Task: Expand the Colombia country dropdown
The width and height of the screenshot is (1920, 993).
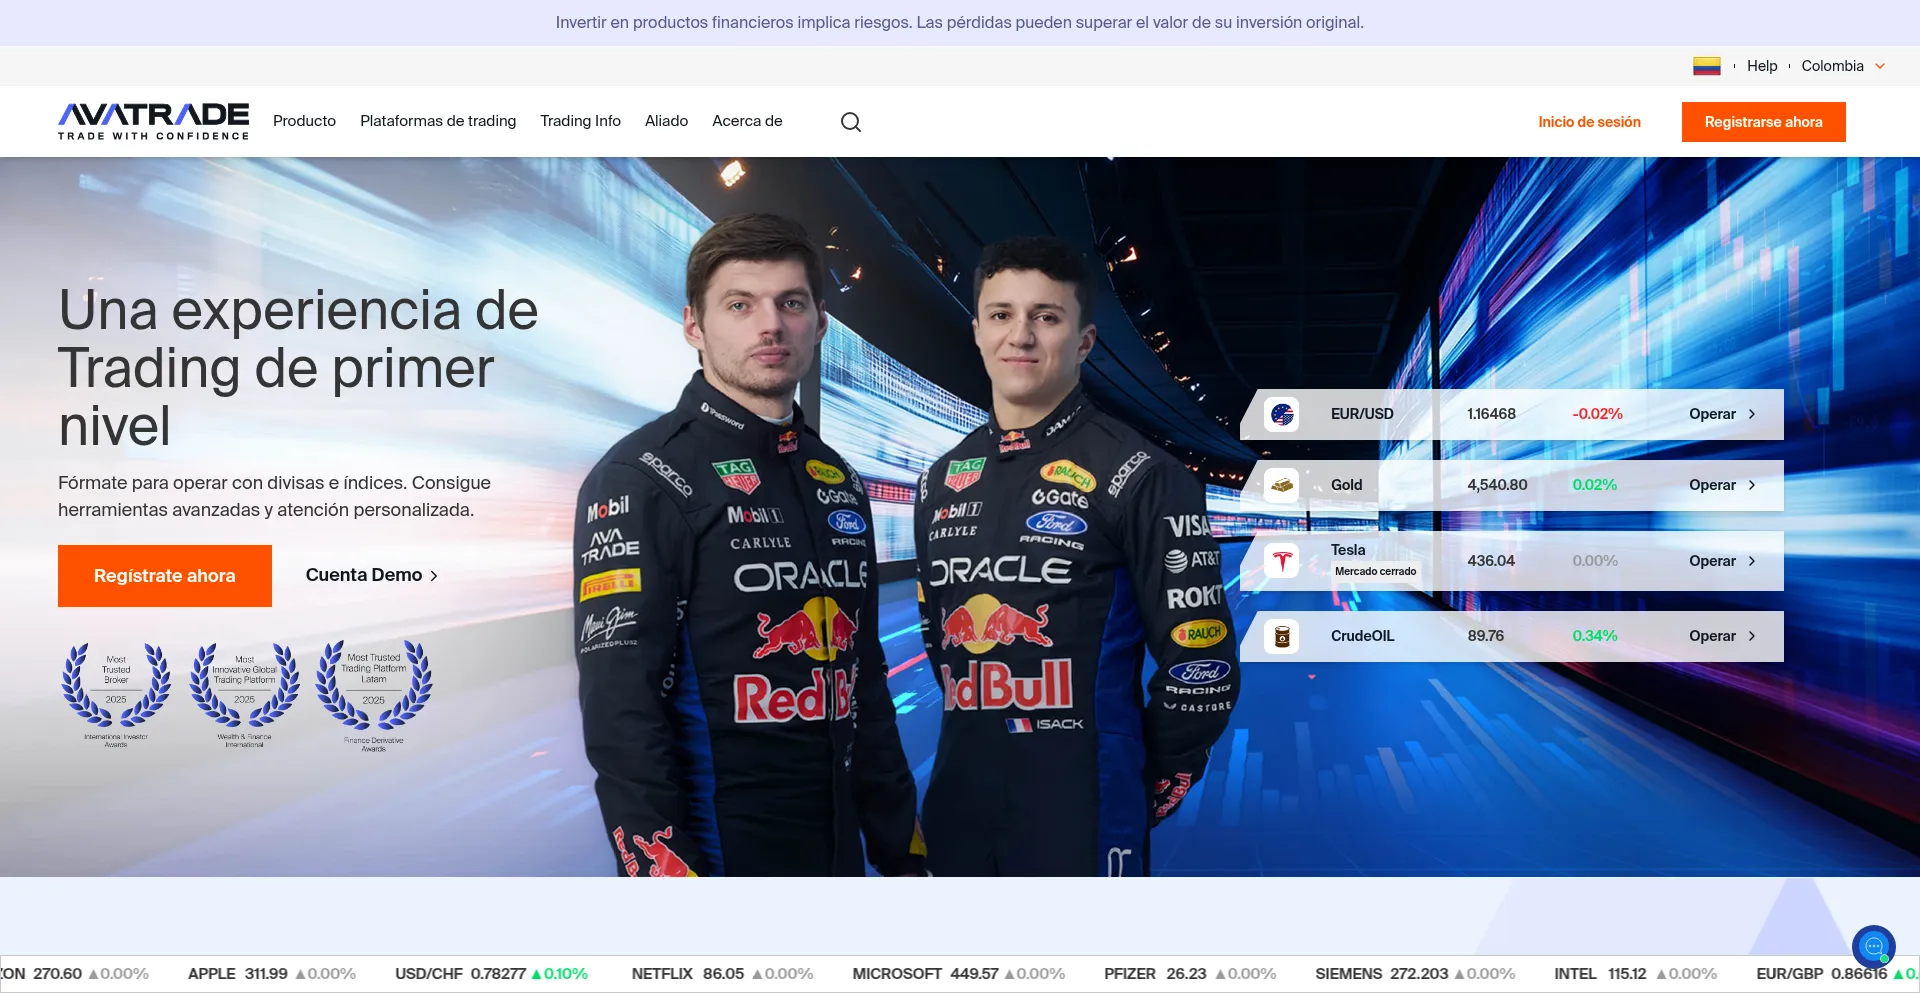Action: pos(1843,66)
